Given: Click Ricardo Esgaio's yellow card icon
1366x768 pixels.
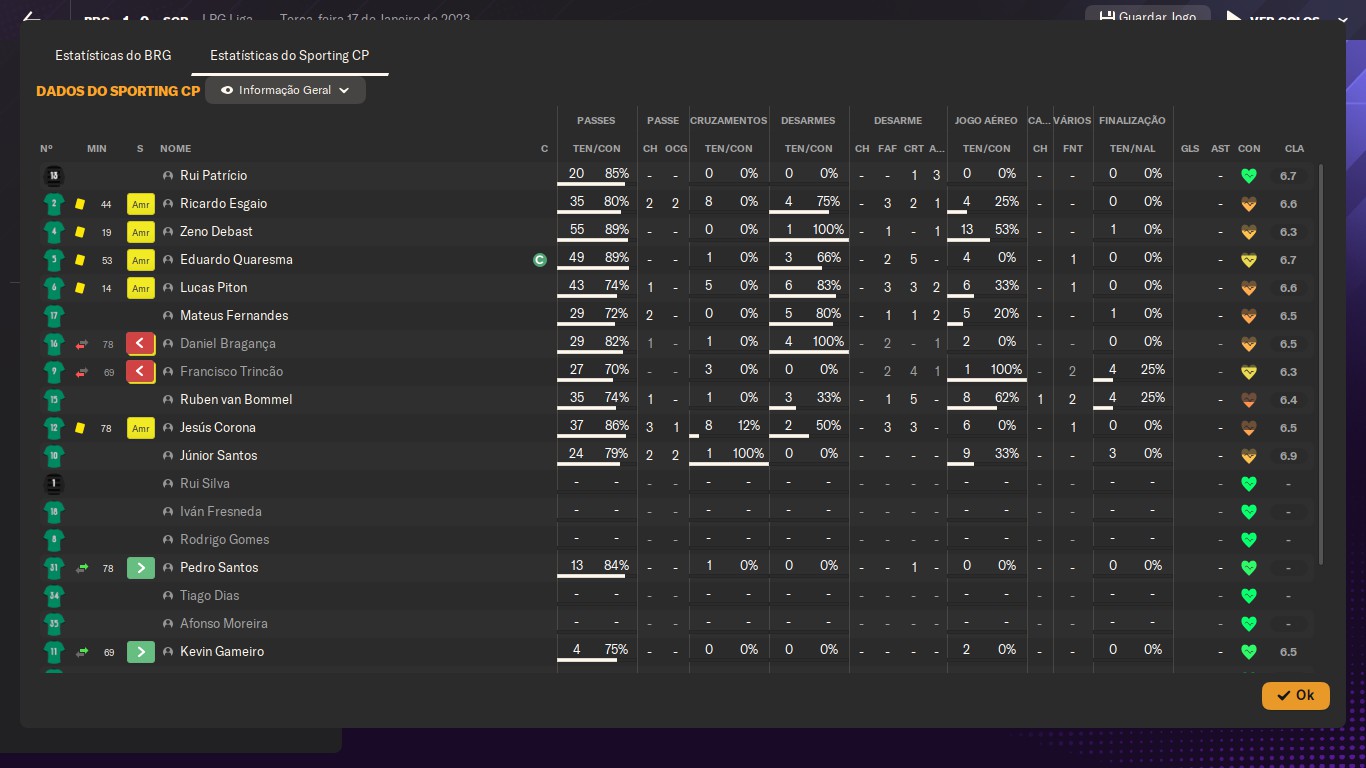Looking at the screenshot, I should [x=80, y=204].
